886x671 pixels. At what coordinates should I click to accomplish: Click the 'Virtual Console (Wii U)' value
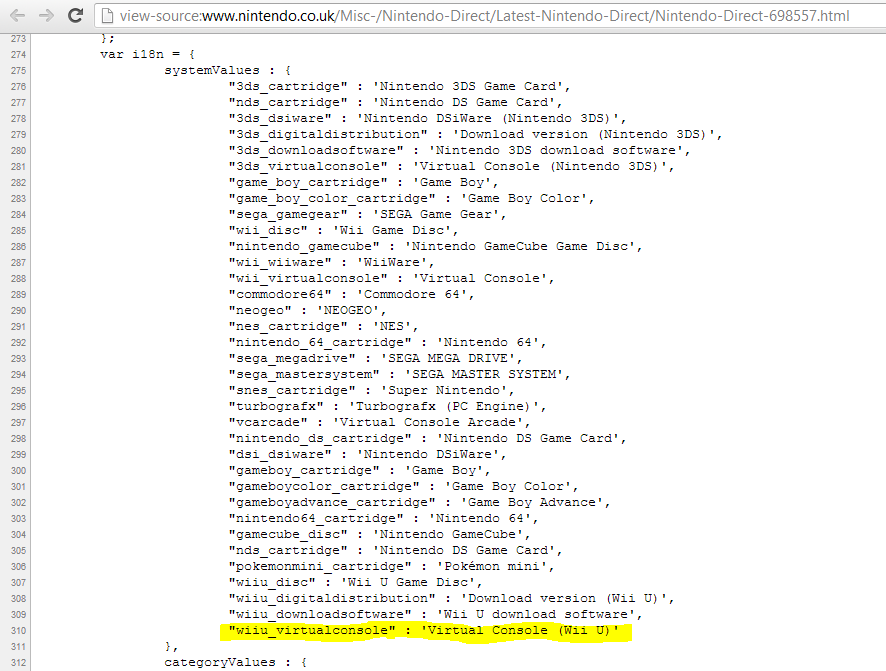[x=519, y=630]
